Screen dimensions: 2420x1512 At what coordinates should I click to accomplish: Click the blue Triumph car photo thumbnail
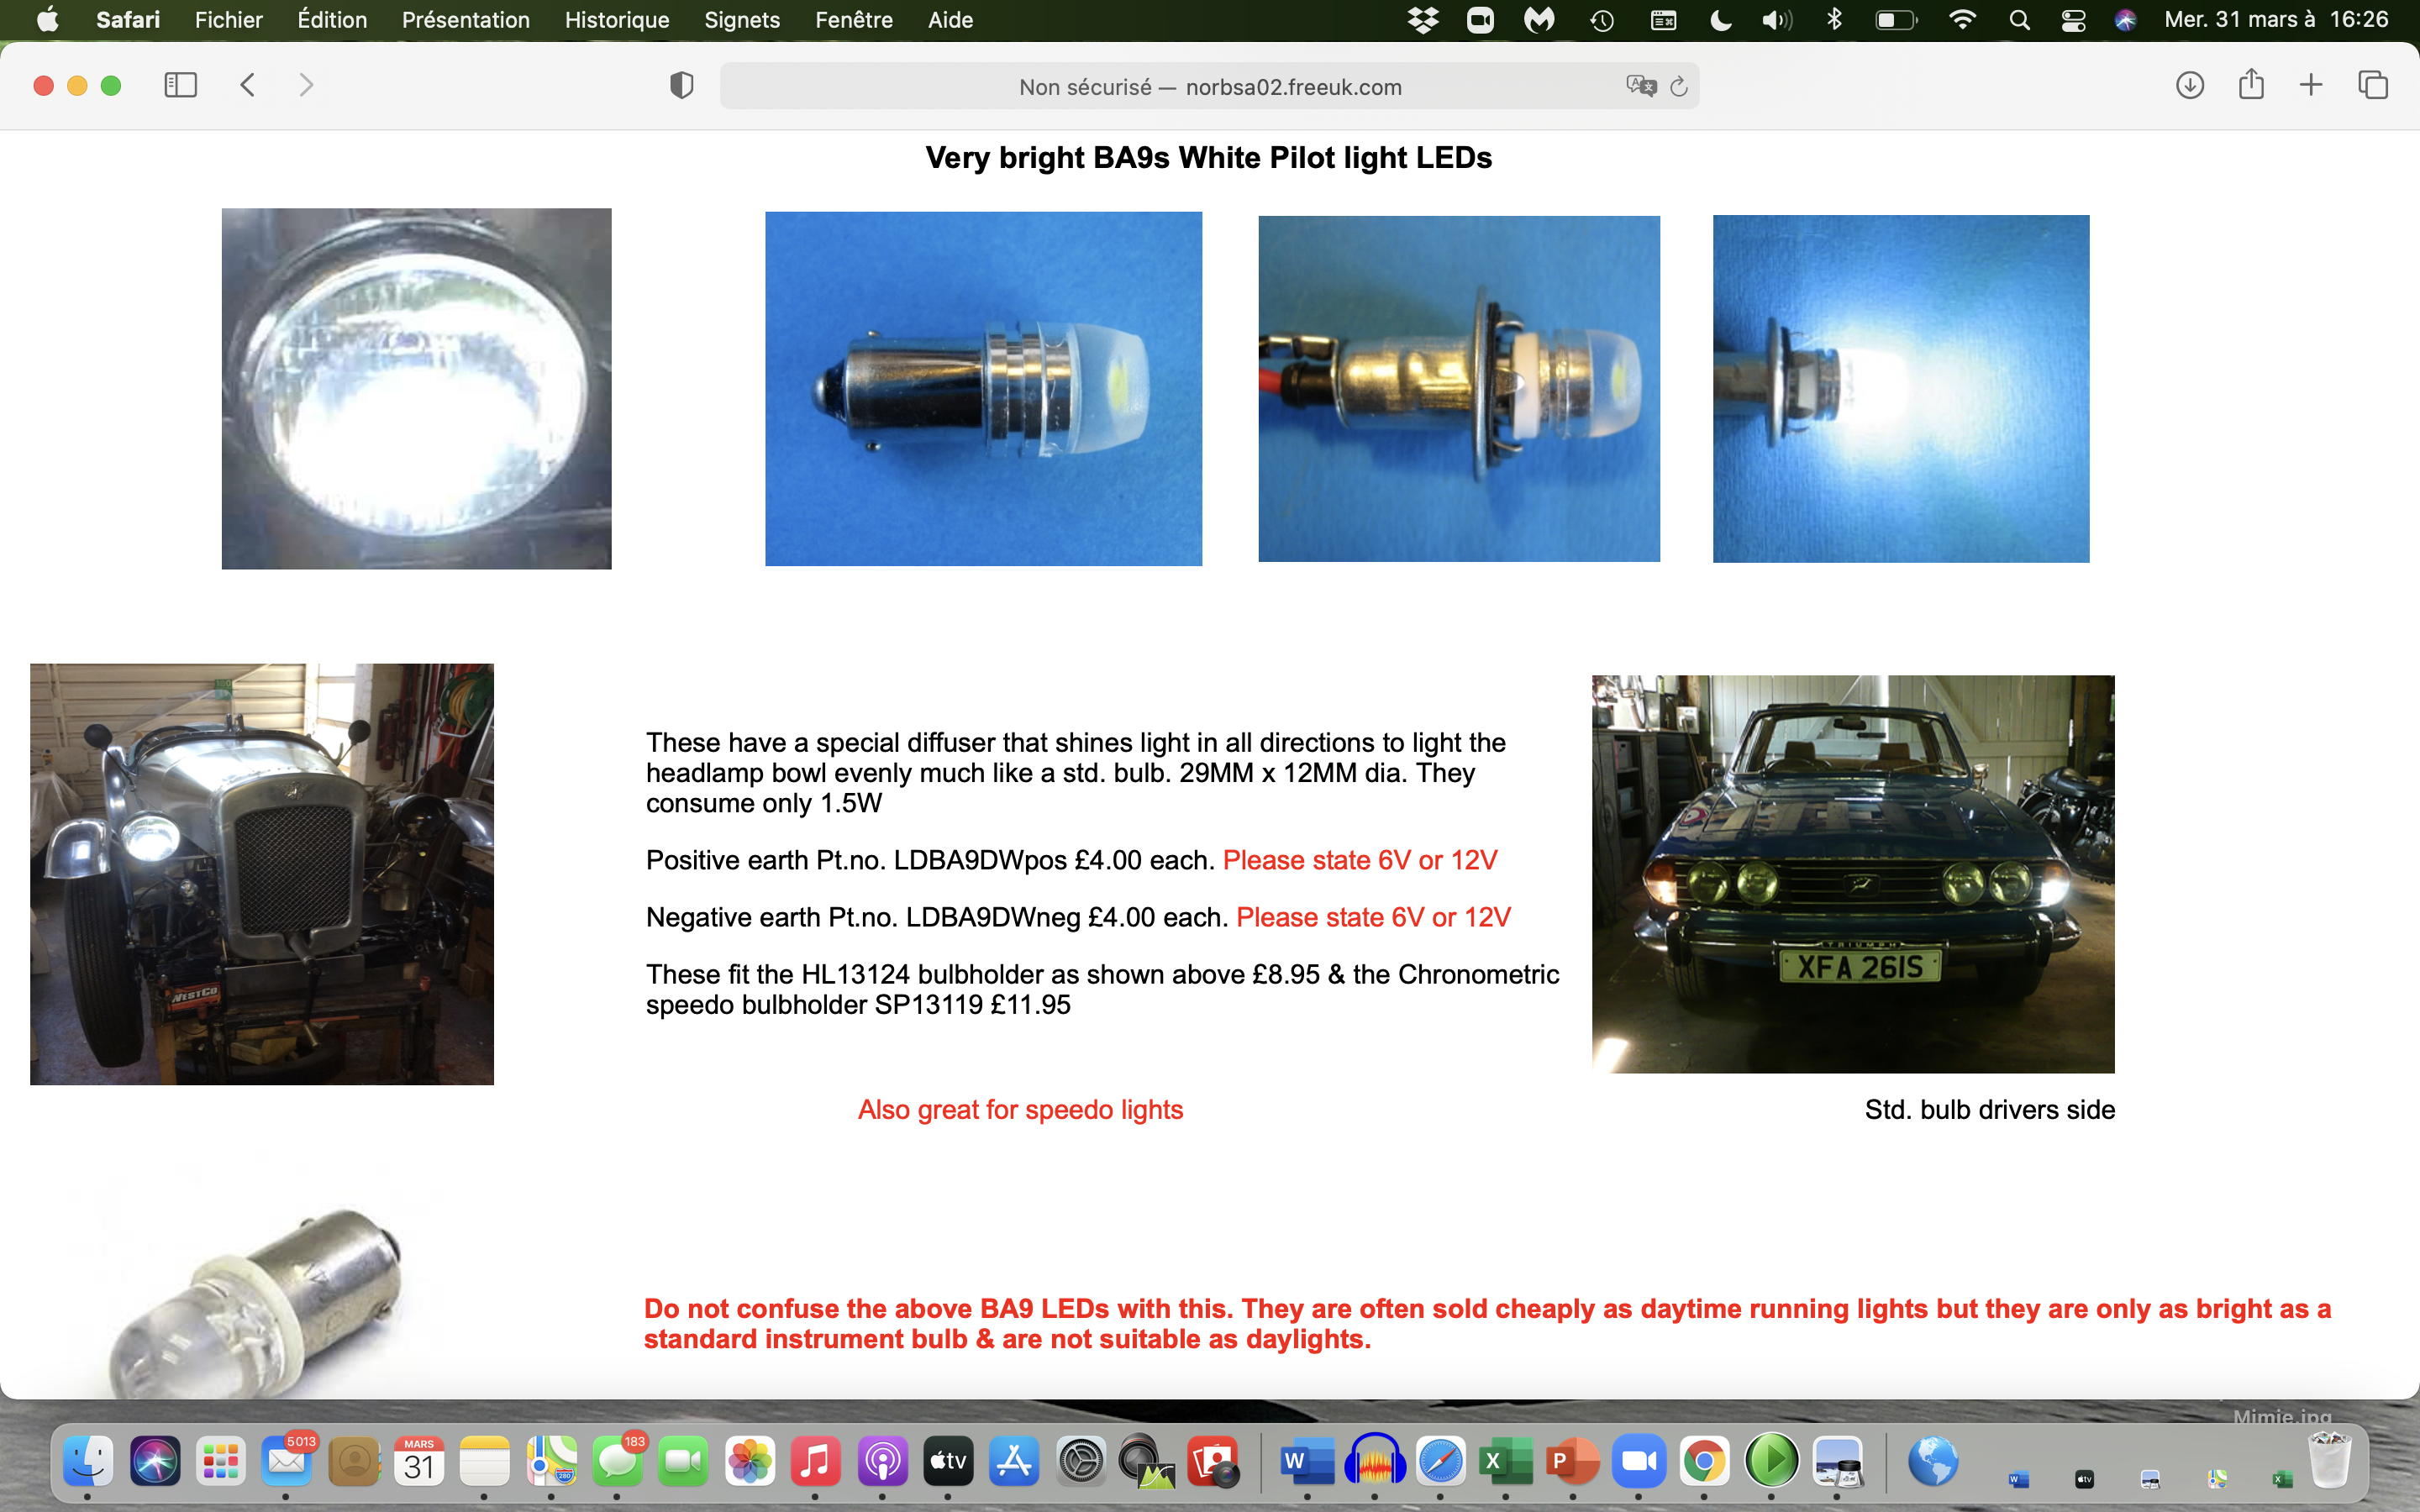tap(1852, 874)
